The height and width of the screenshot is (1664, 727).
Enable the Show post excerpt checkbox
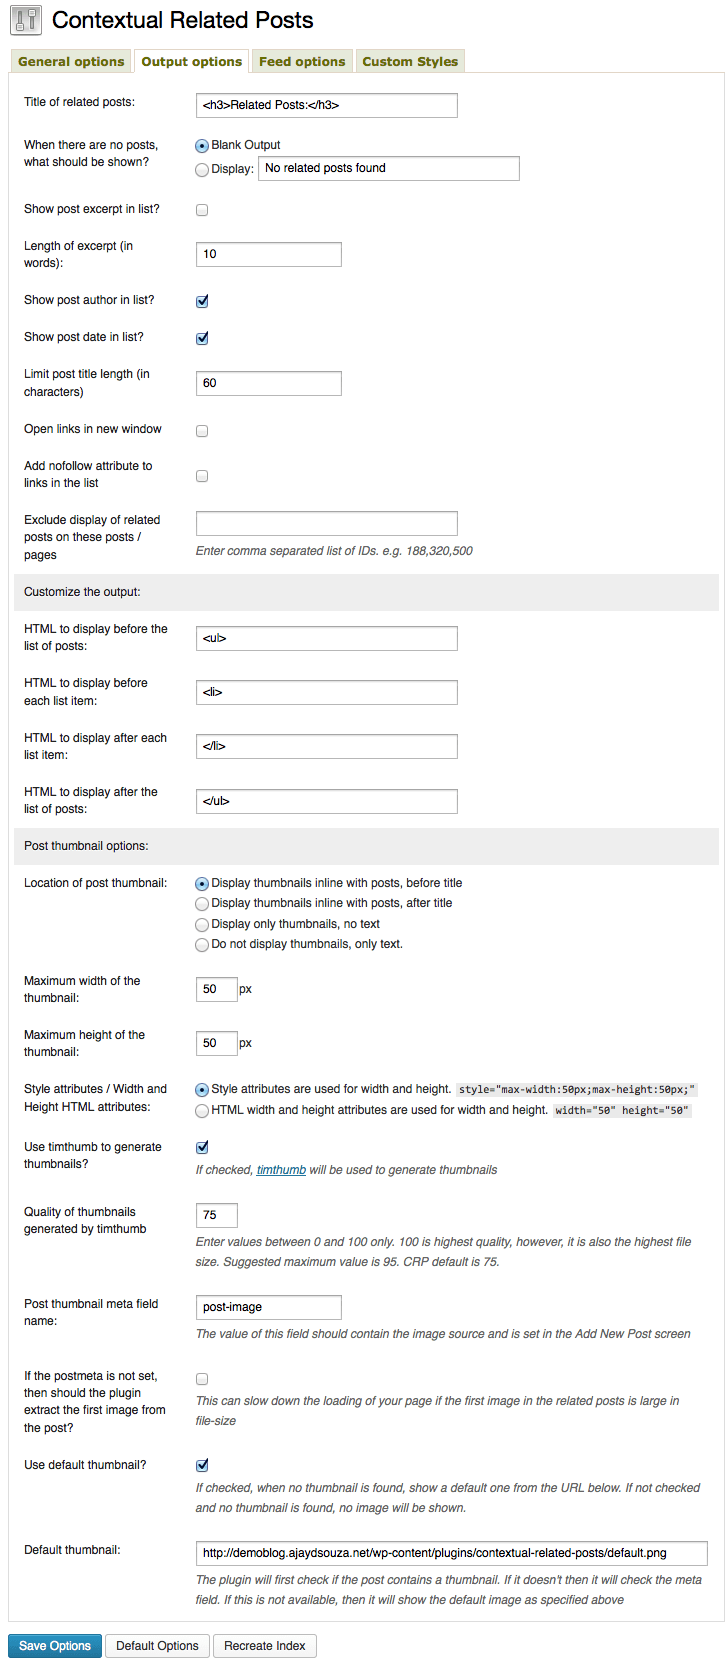[202, 210]
